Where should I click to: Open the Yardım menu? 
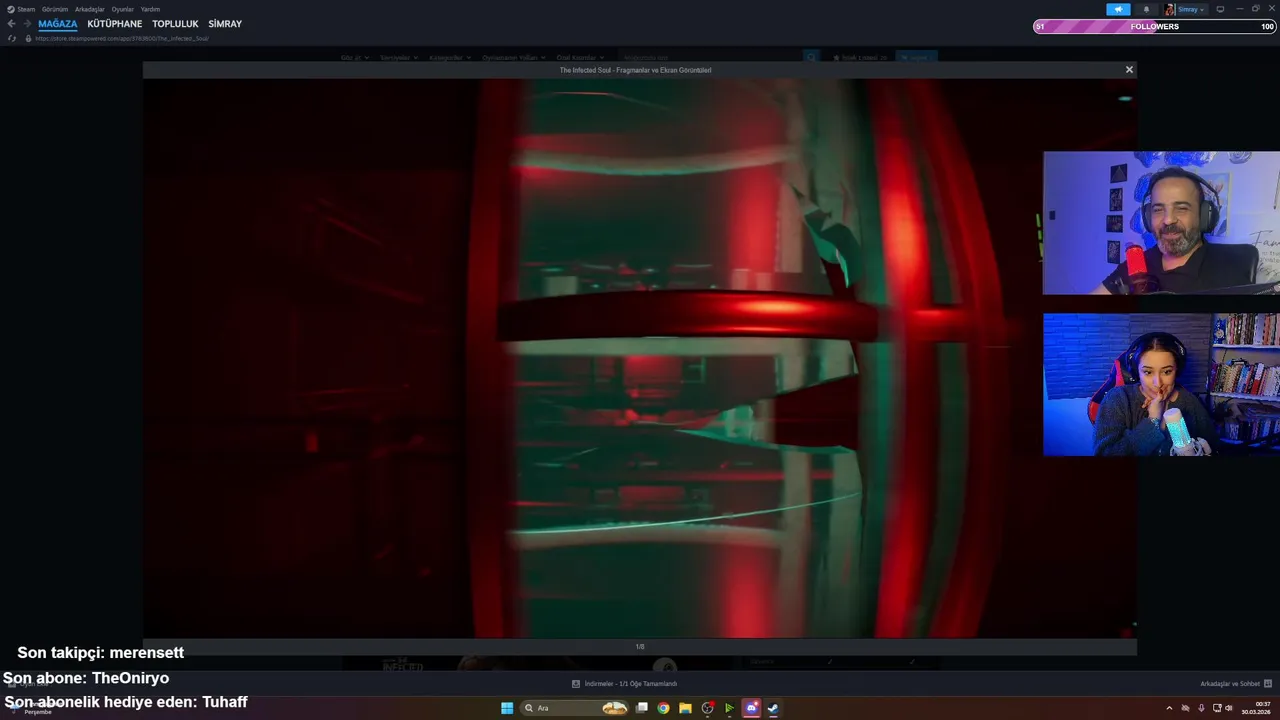(x=150, y=9)
